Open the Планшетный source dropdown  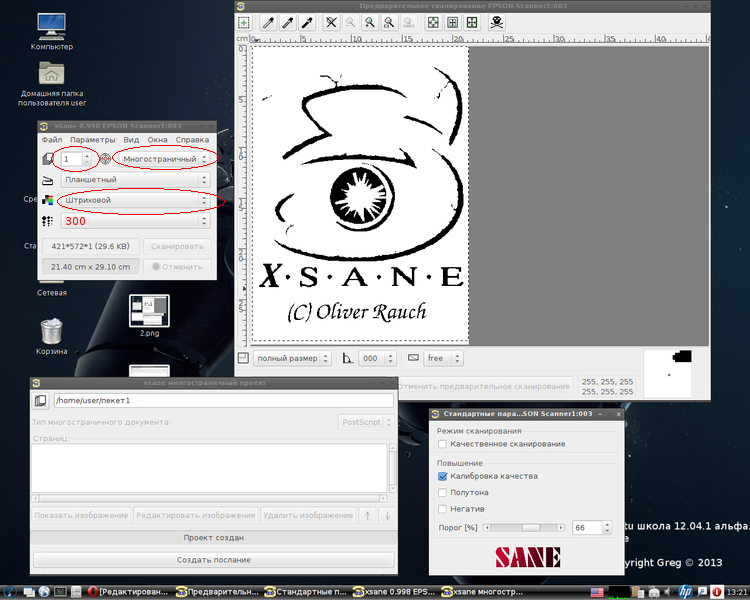click(135, 179)
